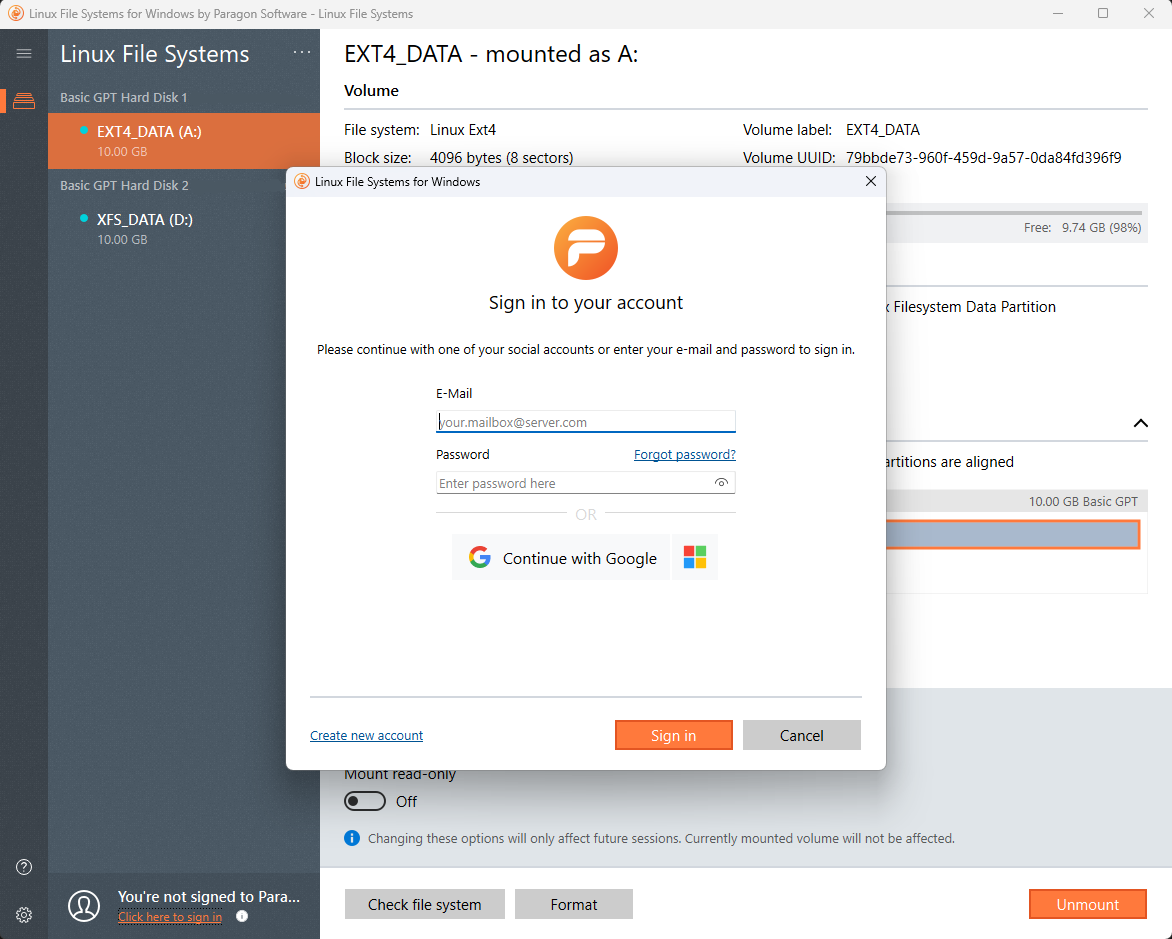
Task: Click the partition bar in disk map
Action: (1013, 535)
